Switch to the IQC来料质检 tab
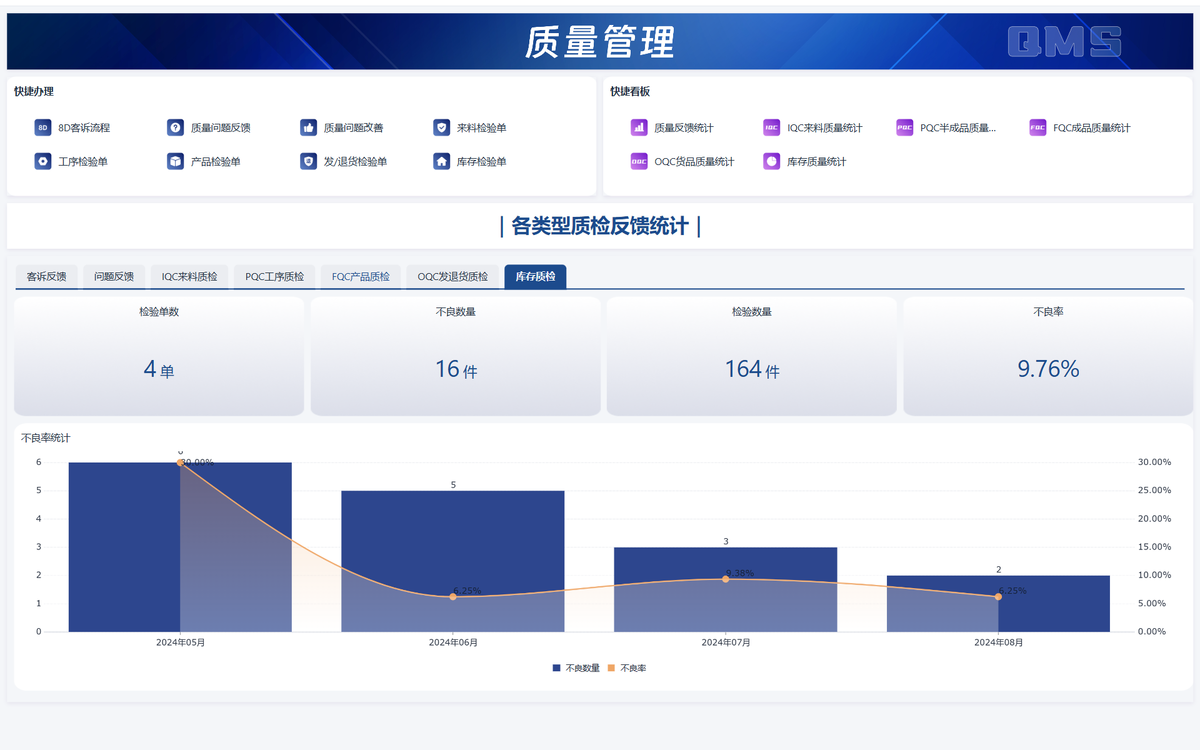Image resolution: width=1200 pixels, height=750 pixels. point(190,277)
